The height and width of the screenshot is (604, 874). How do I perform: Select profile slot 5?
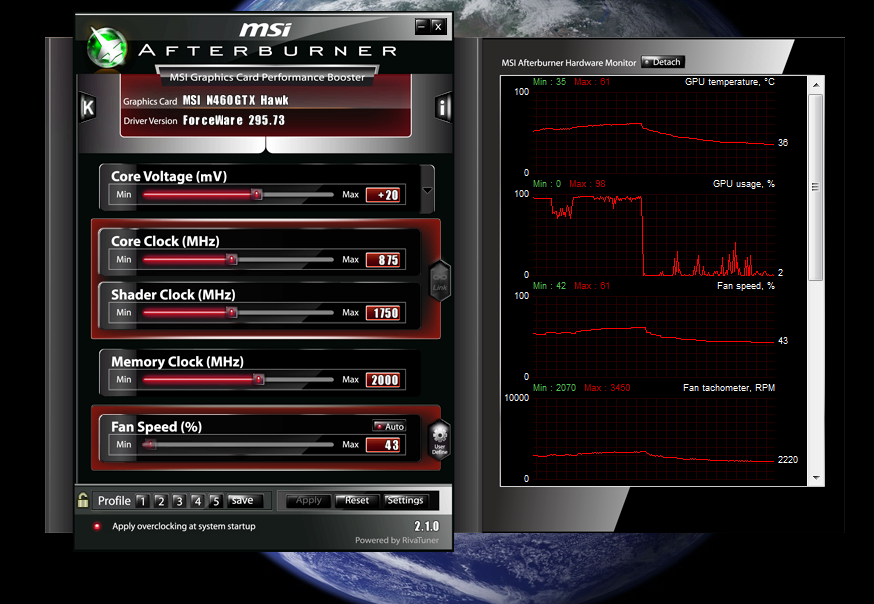[x=215, y=501]
